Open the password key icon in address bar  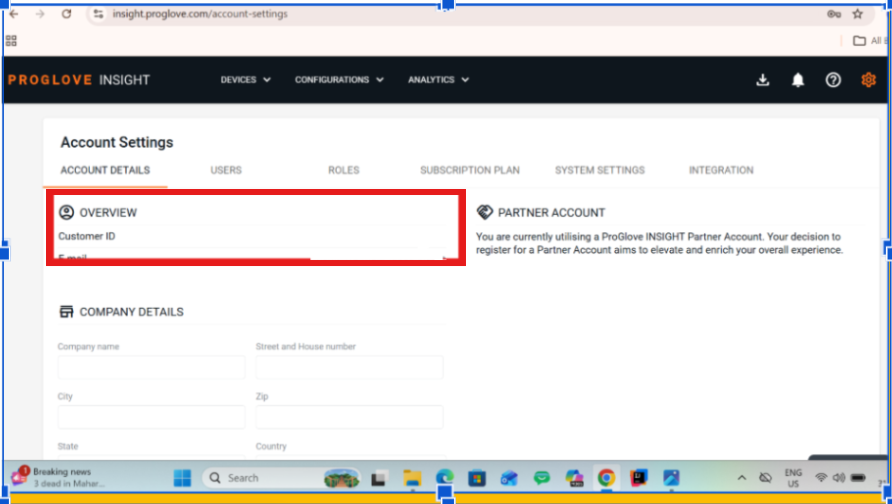click(x=834, y=14)
